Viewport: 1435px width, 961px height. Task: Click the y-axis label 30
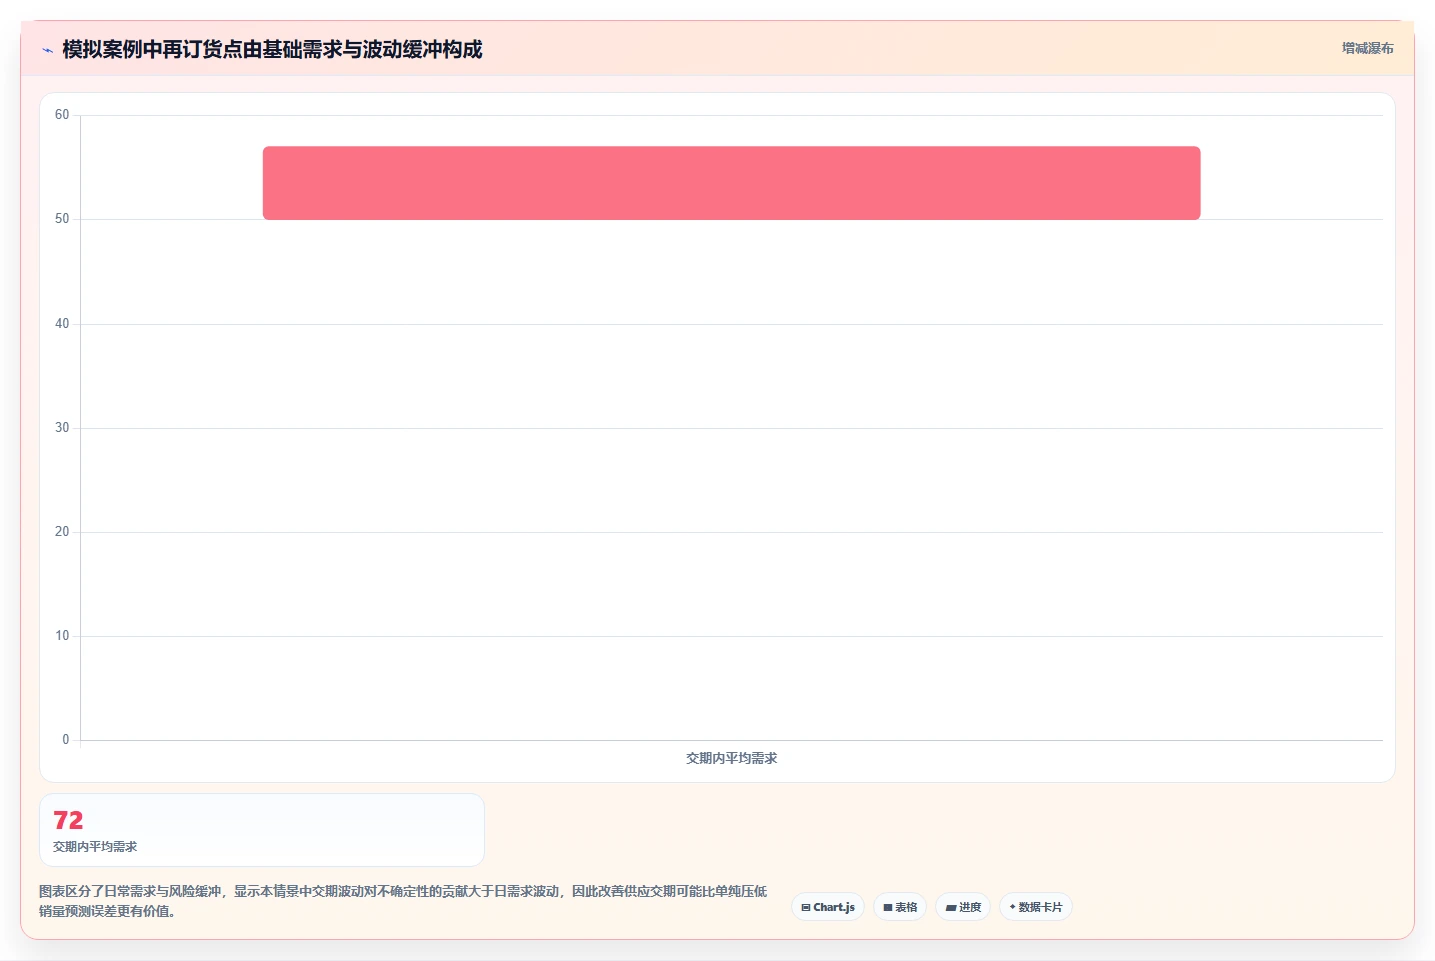[x=62, y=428]
